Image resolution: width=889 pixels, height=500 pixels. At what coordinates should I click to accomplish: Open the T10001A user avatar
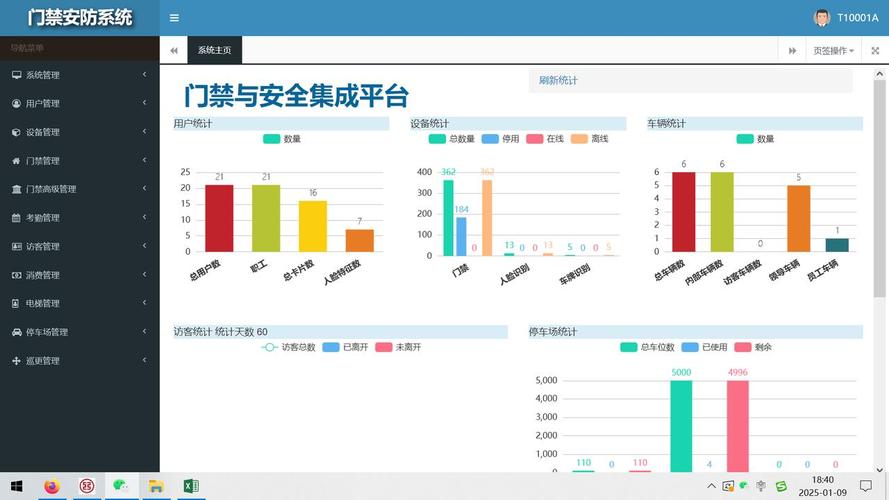pos(822,18)
